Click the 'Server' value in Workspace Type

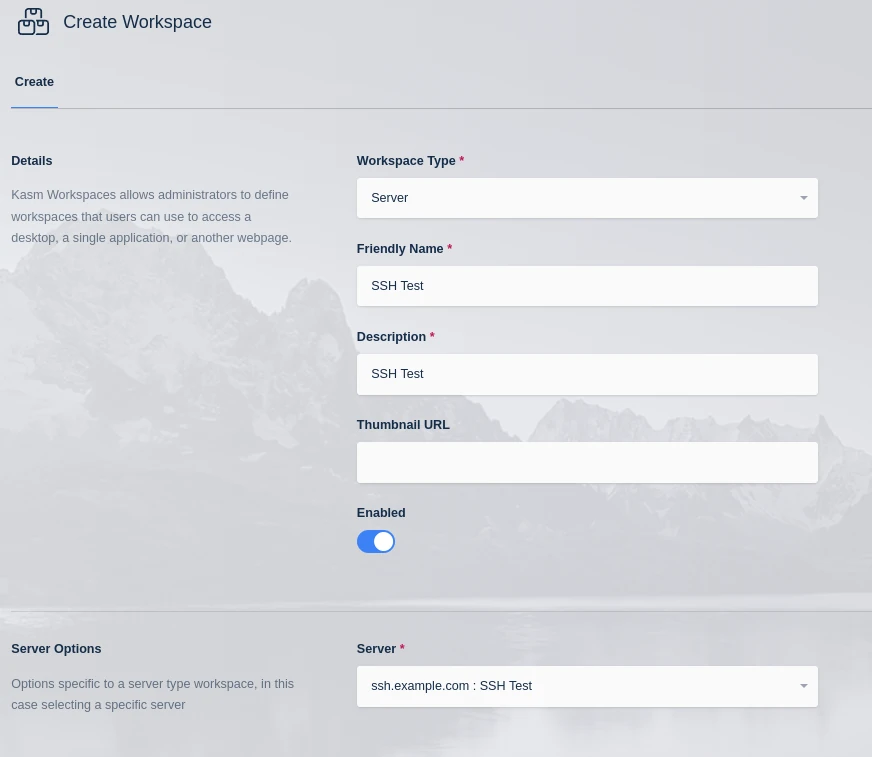(390, 197)
